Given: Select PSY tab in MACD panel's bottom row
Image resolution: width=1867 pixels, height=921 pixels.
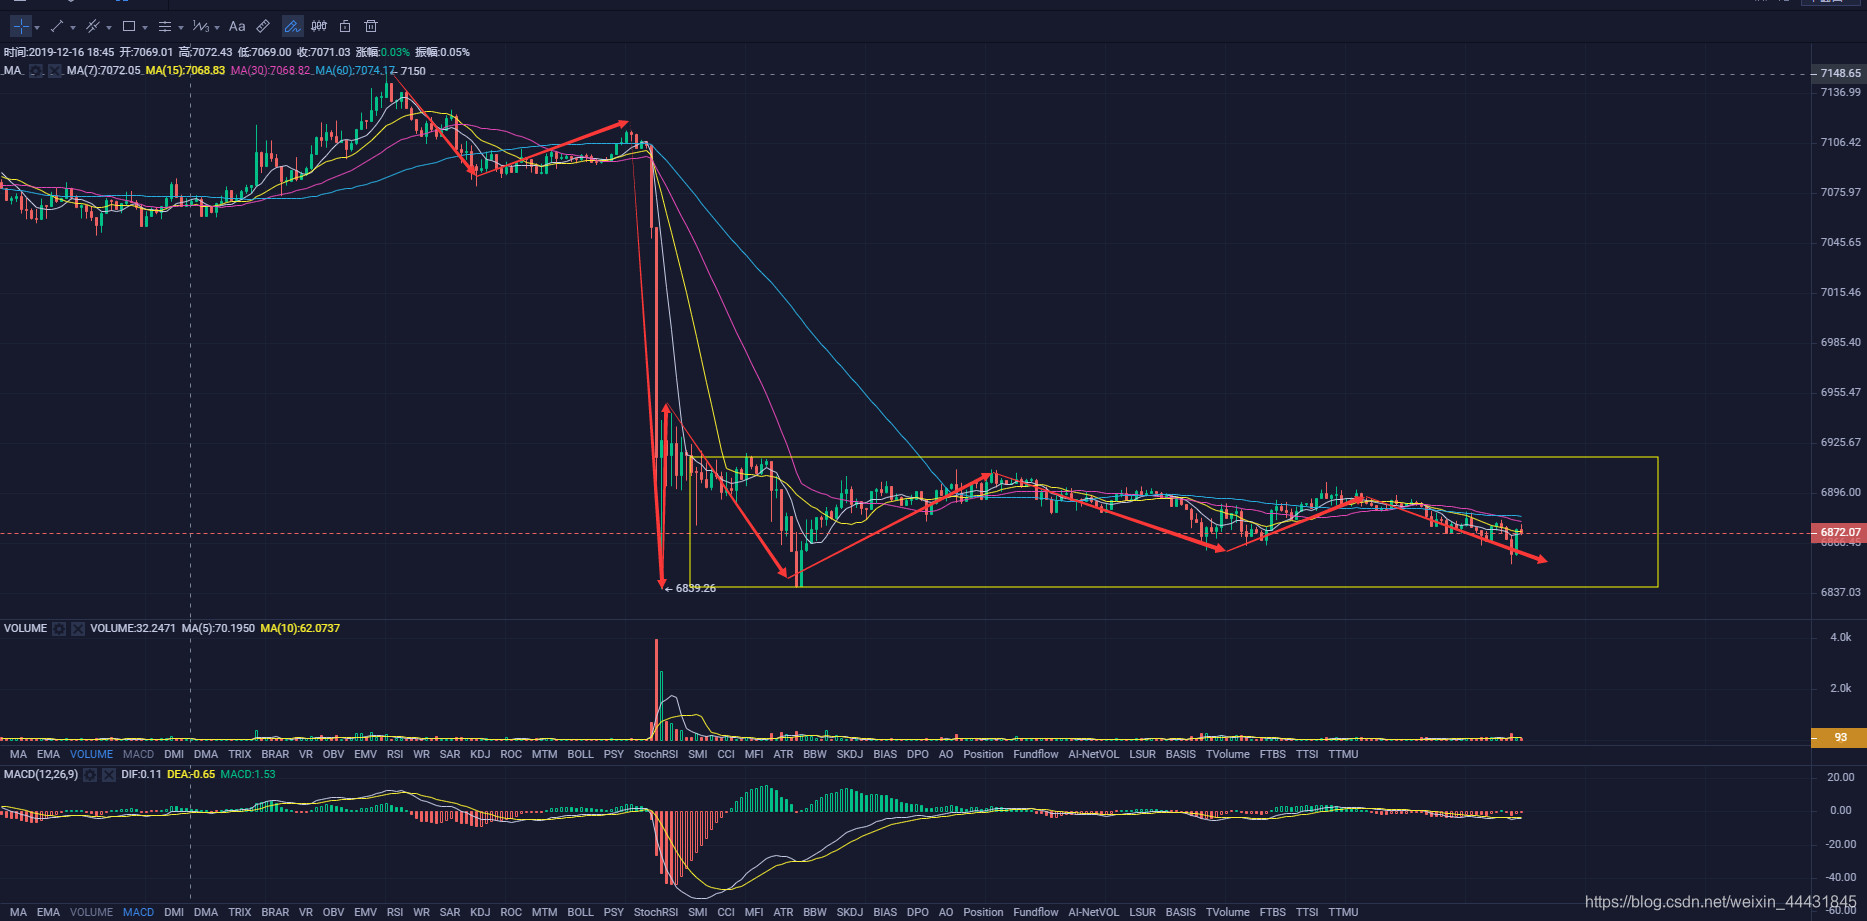Looking at the screenshot, I should click(x=614, y=913).
